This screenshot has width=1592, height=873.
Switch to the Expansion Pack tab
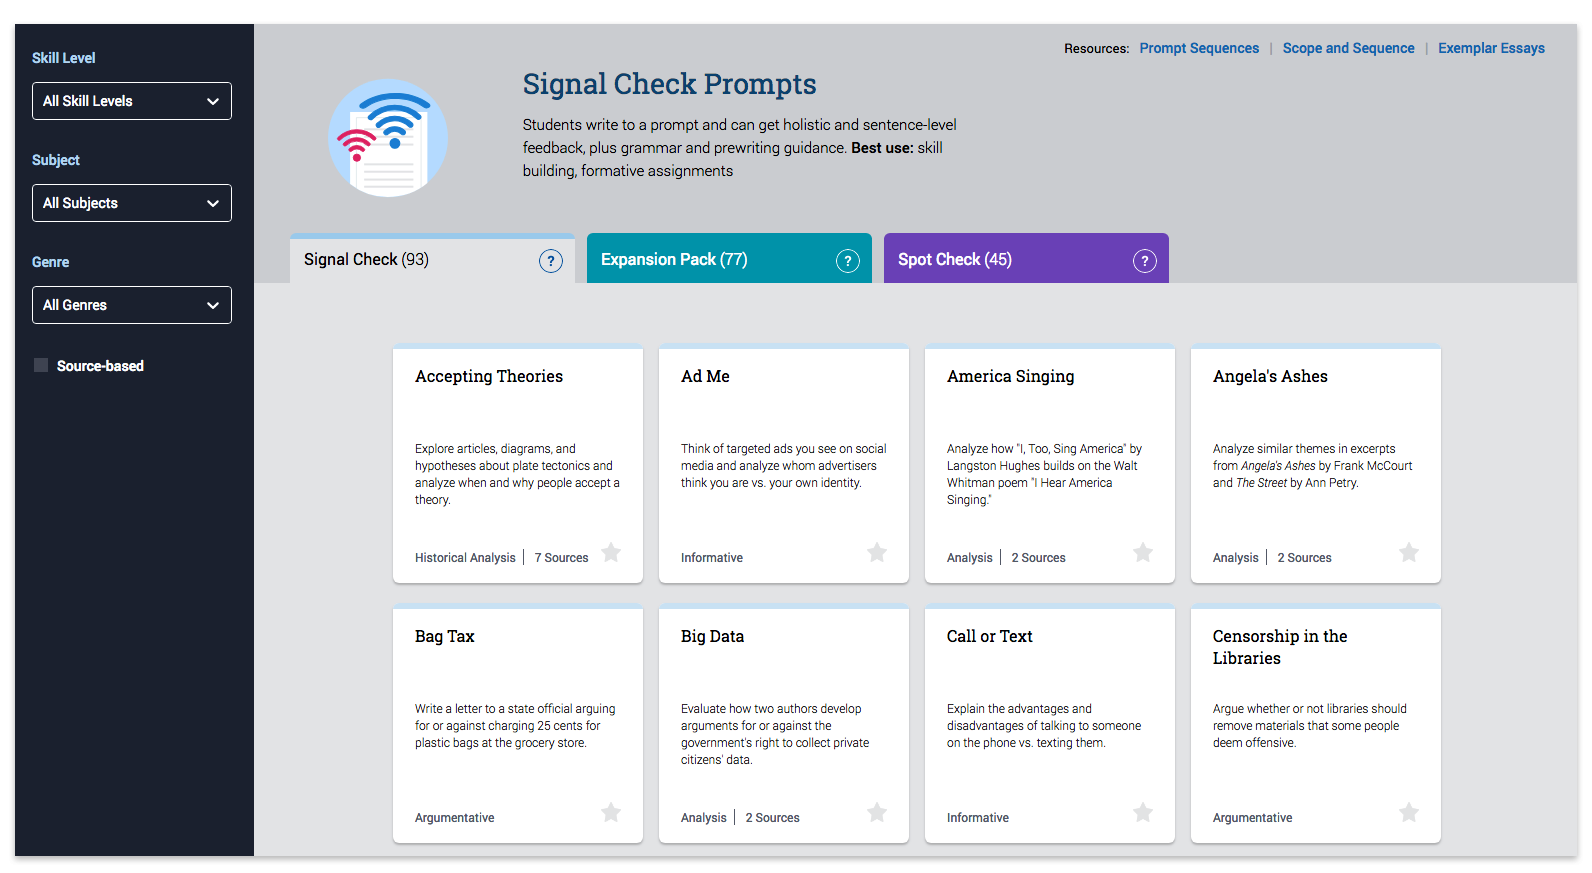pos(729,259)
